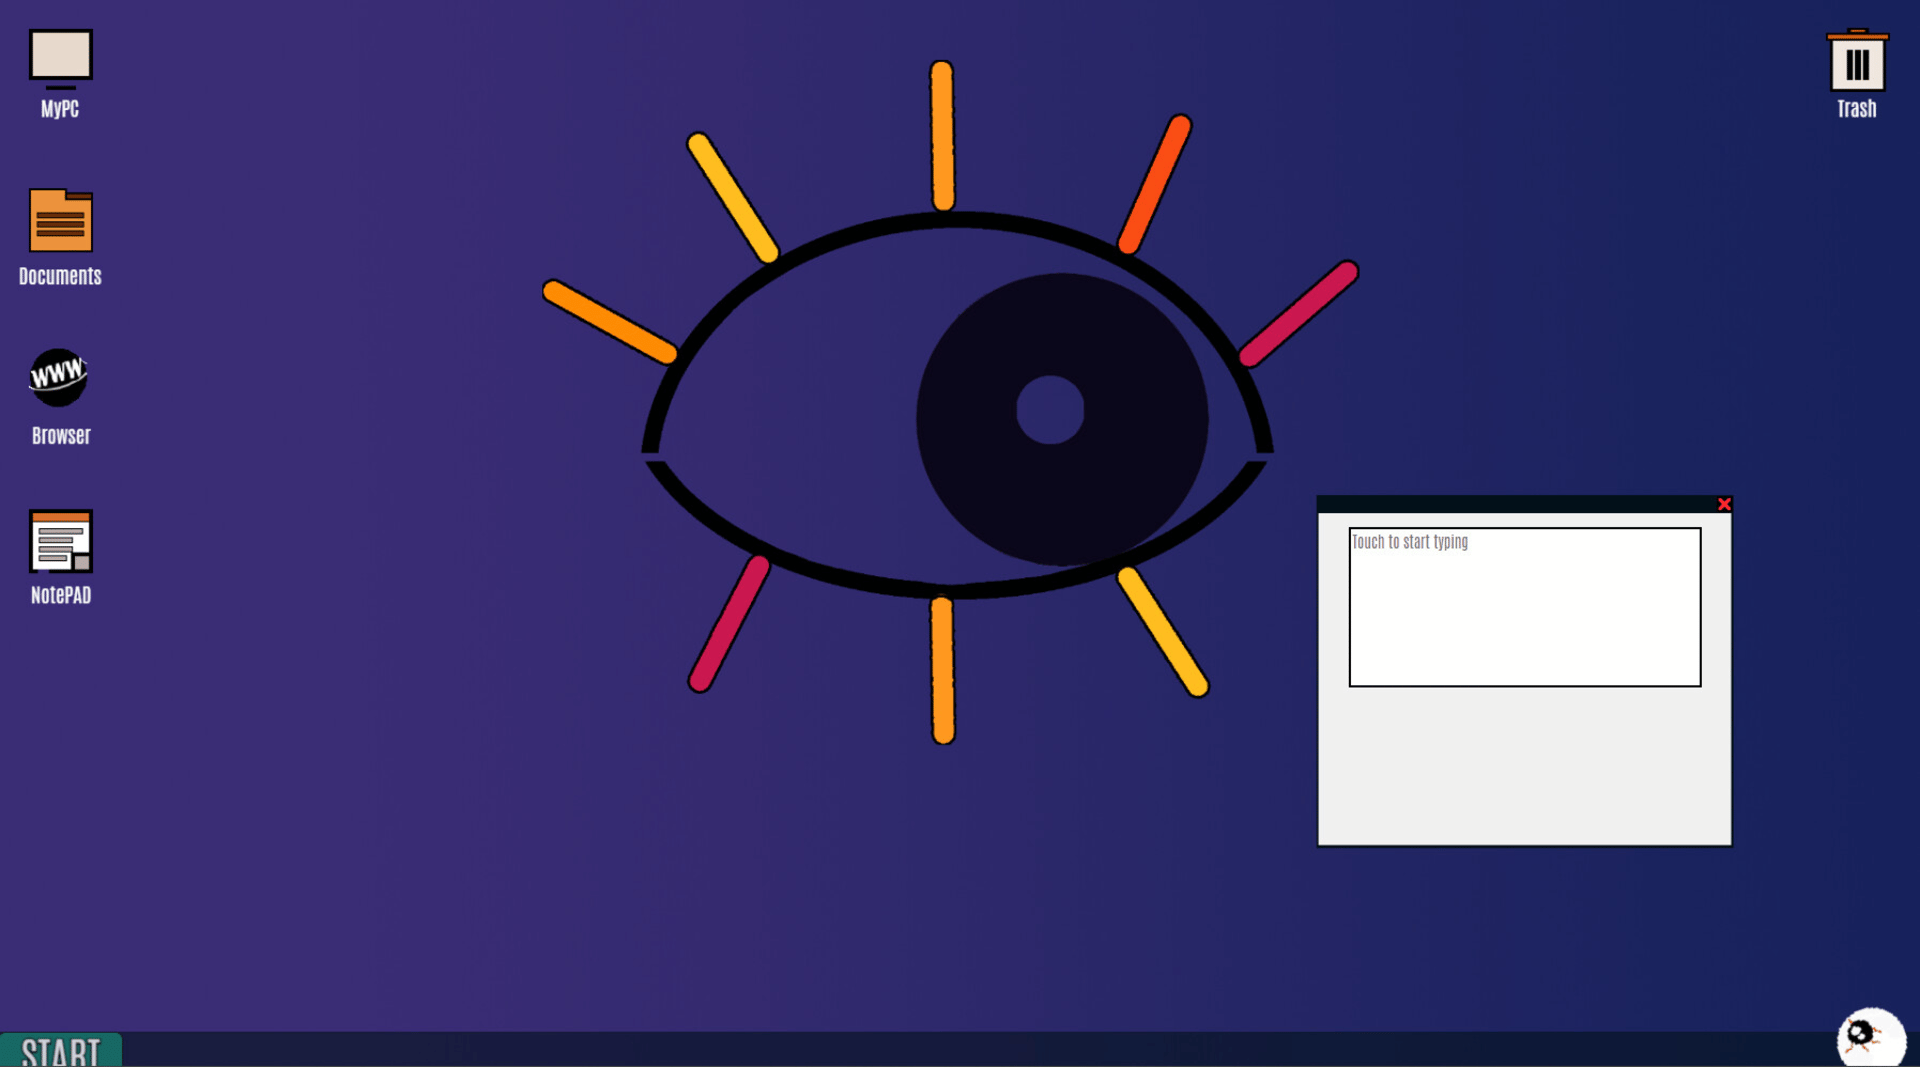Select the 'Documents' text label
The height and width of the screenshot is (1067, 1920).
[x=60, y=276]
